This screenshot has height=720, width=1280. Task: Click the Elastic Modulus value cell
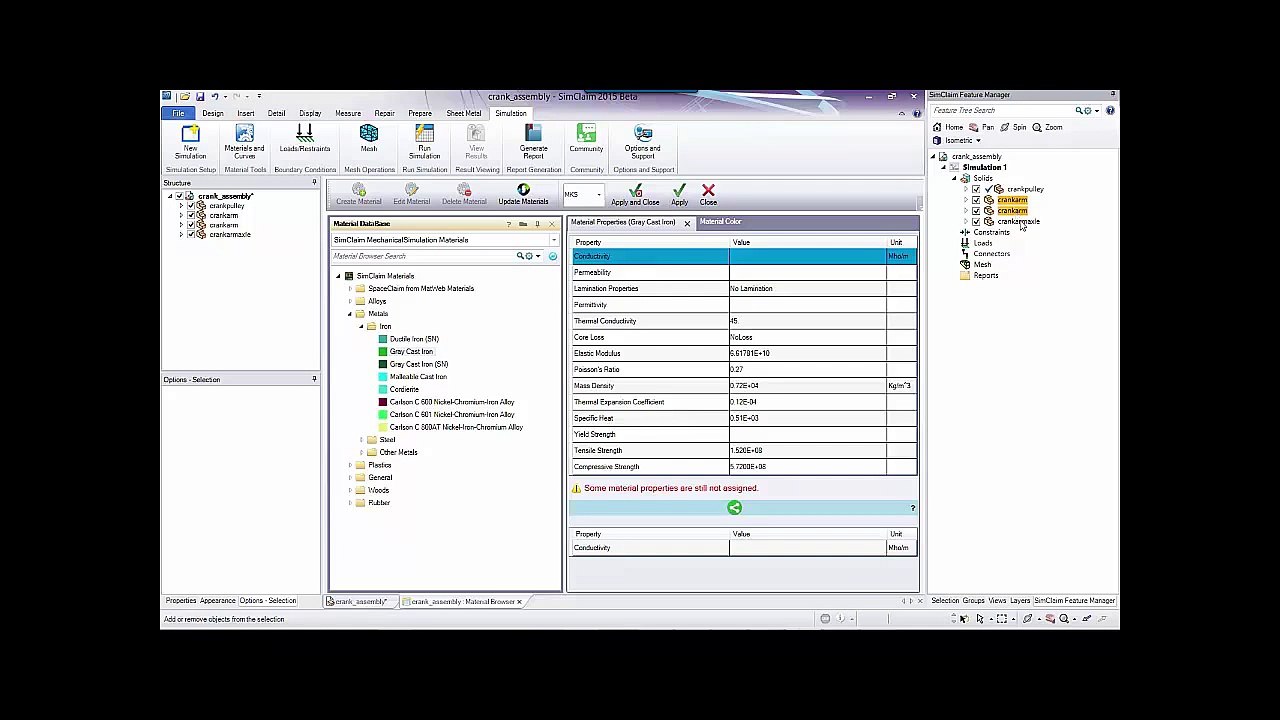tap(807, 353)
